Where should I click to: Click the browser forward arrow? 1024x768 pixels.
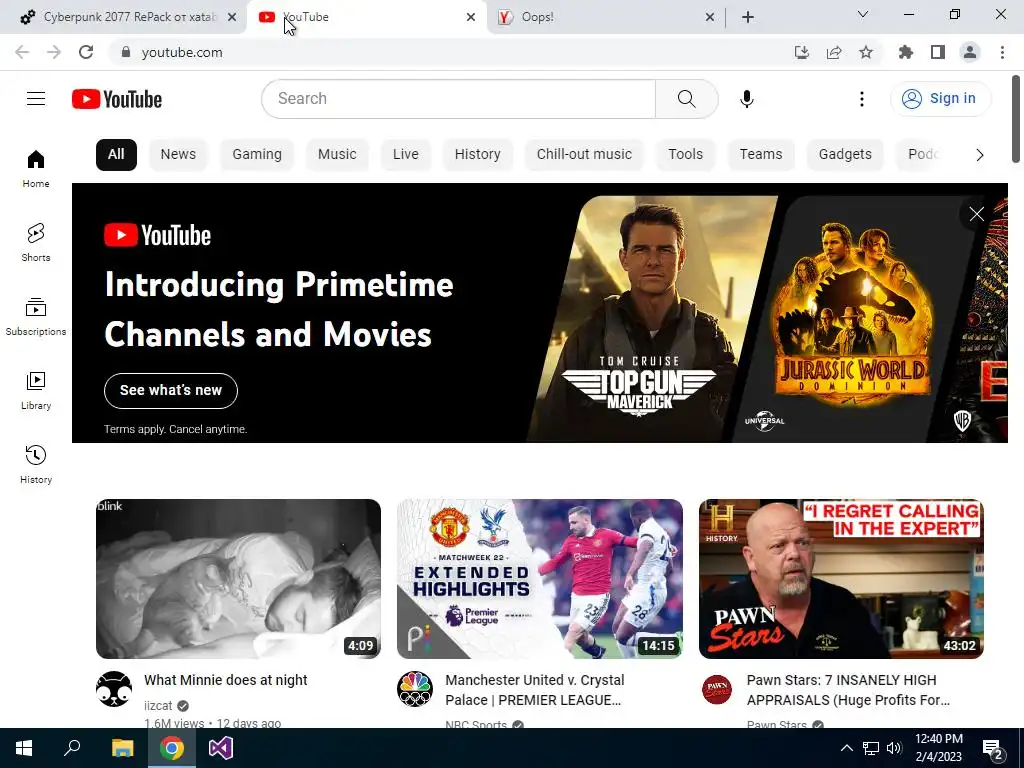tap(54, 52)
